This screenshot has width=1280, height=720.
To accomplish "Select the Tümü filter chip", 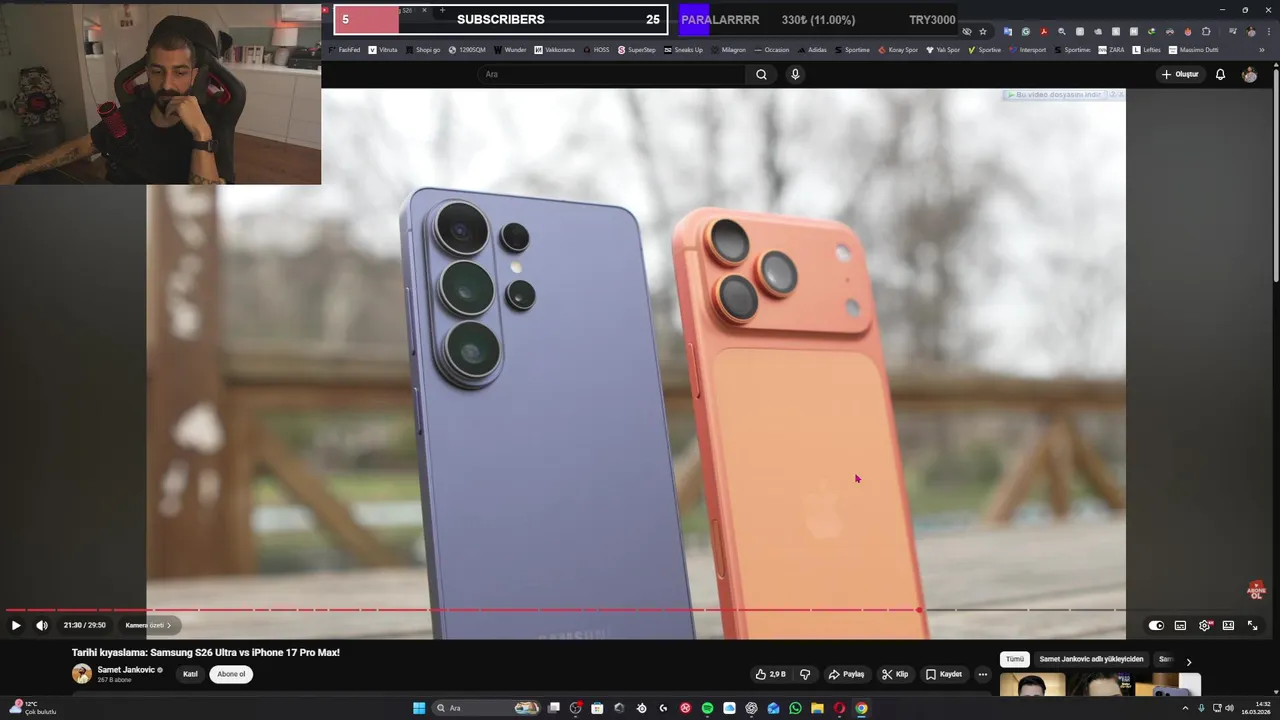I will (1015, 659).
